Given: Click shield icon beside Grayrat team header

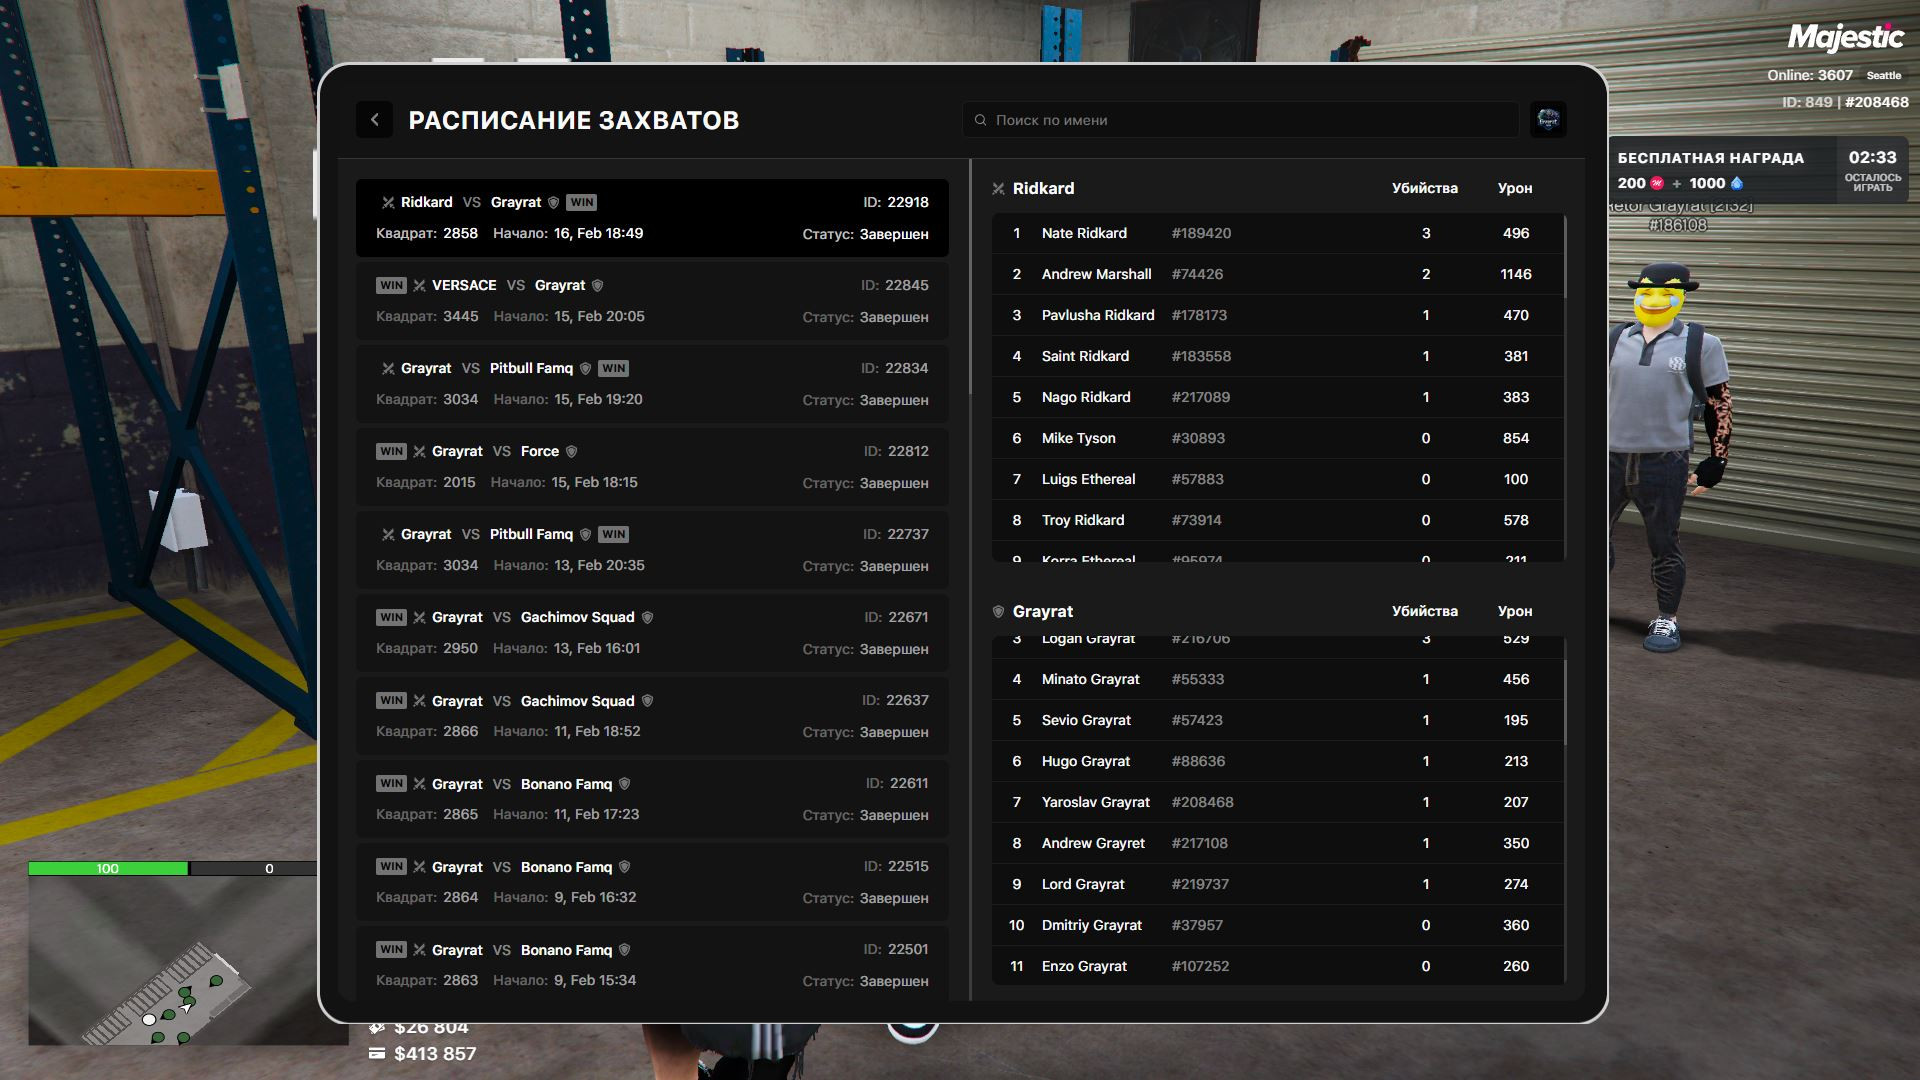Looking at the screenshot, I should 998,612.
